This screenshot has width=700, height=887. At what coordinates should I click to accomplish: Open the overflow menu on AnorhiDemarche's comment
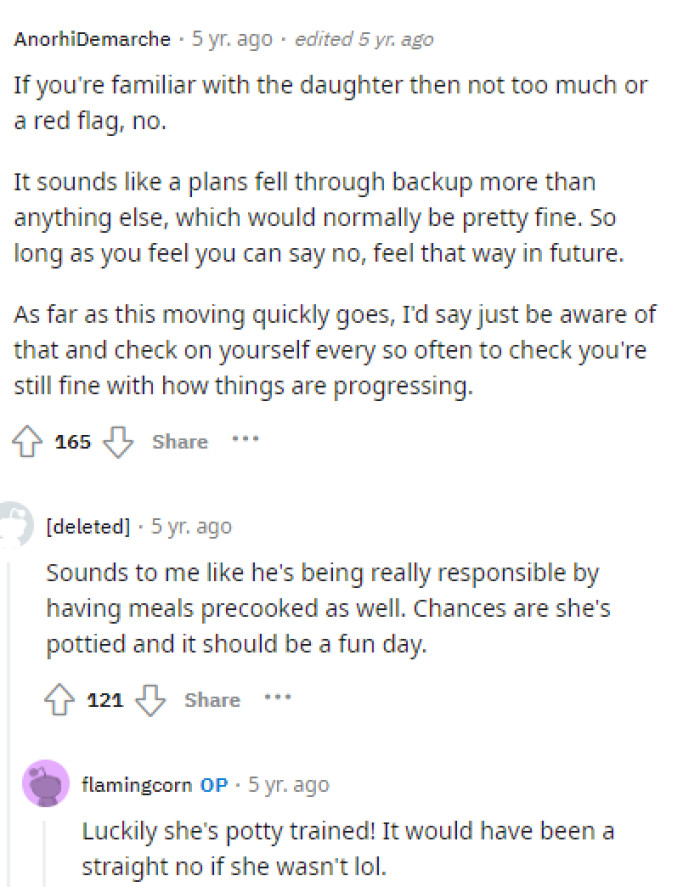tap(245, 441)
